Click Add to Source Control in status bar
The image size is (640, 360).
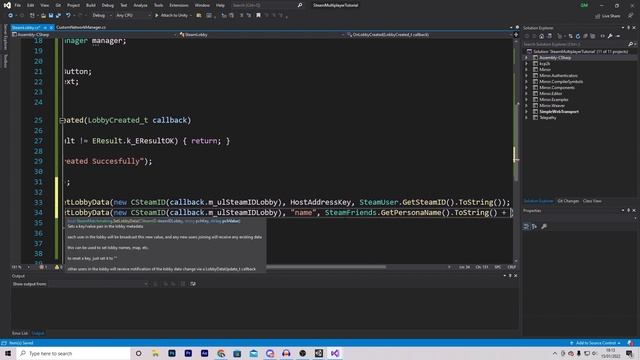[x=596, y=343]
